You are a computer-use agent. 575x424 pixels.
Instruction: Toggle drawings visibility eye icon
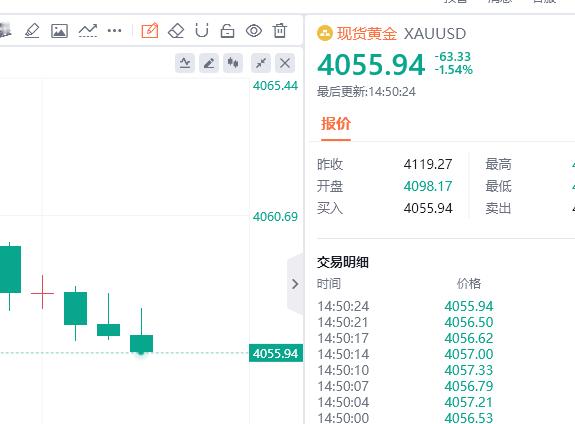coord(254,31)
